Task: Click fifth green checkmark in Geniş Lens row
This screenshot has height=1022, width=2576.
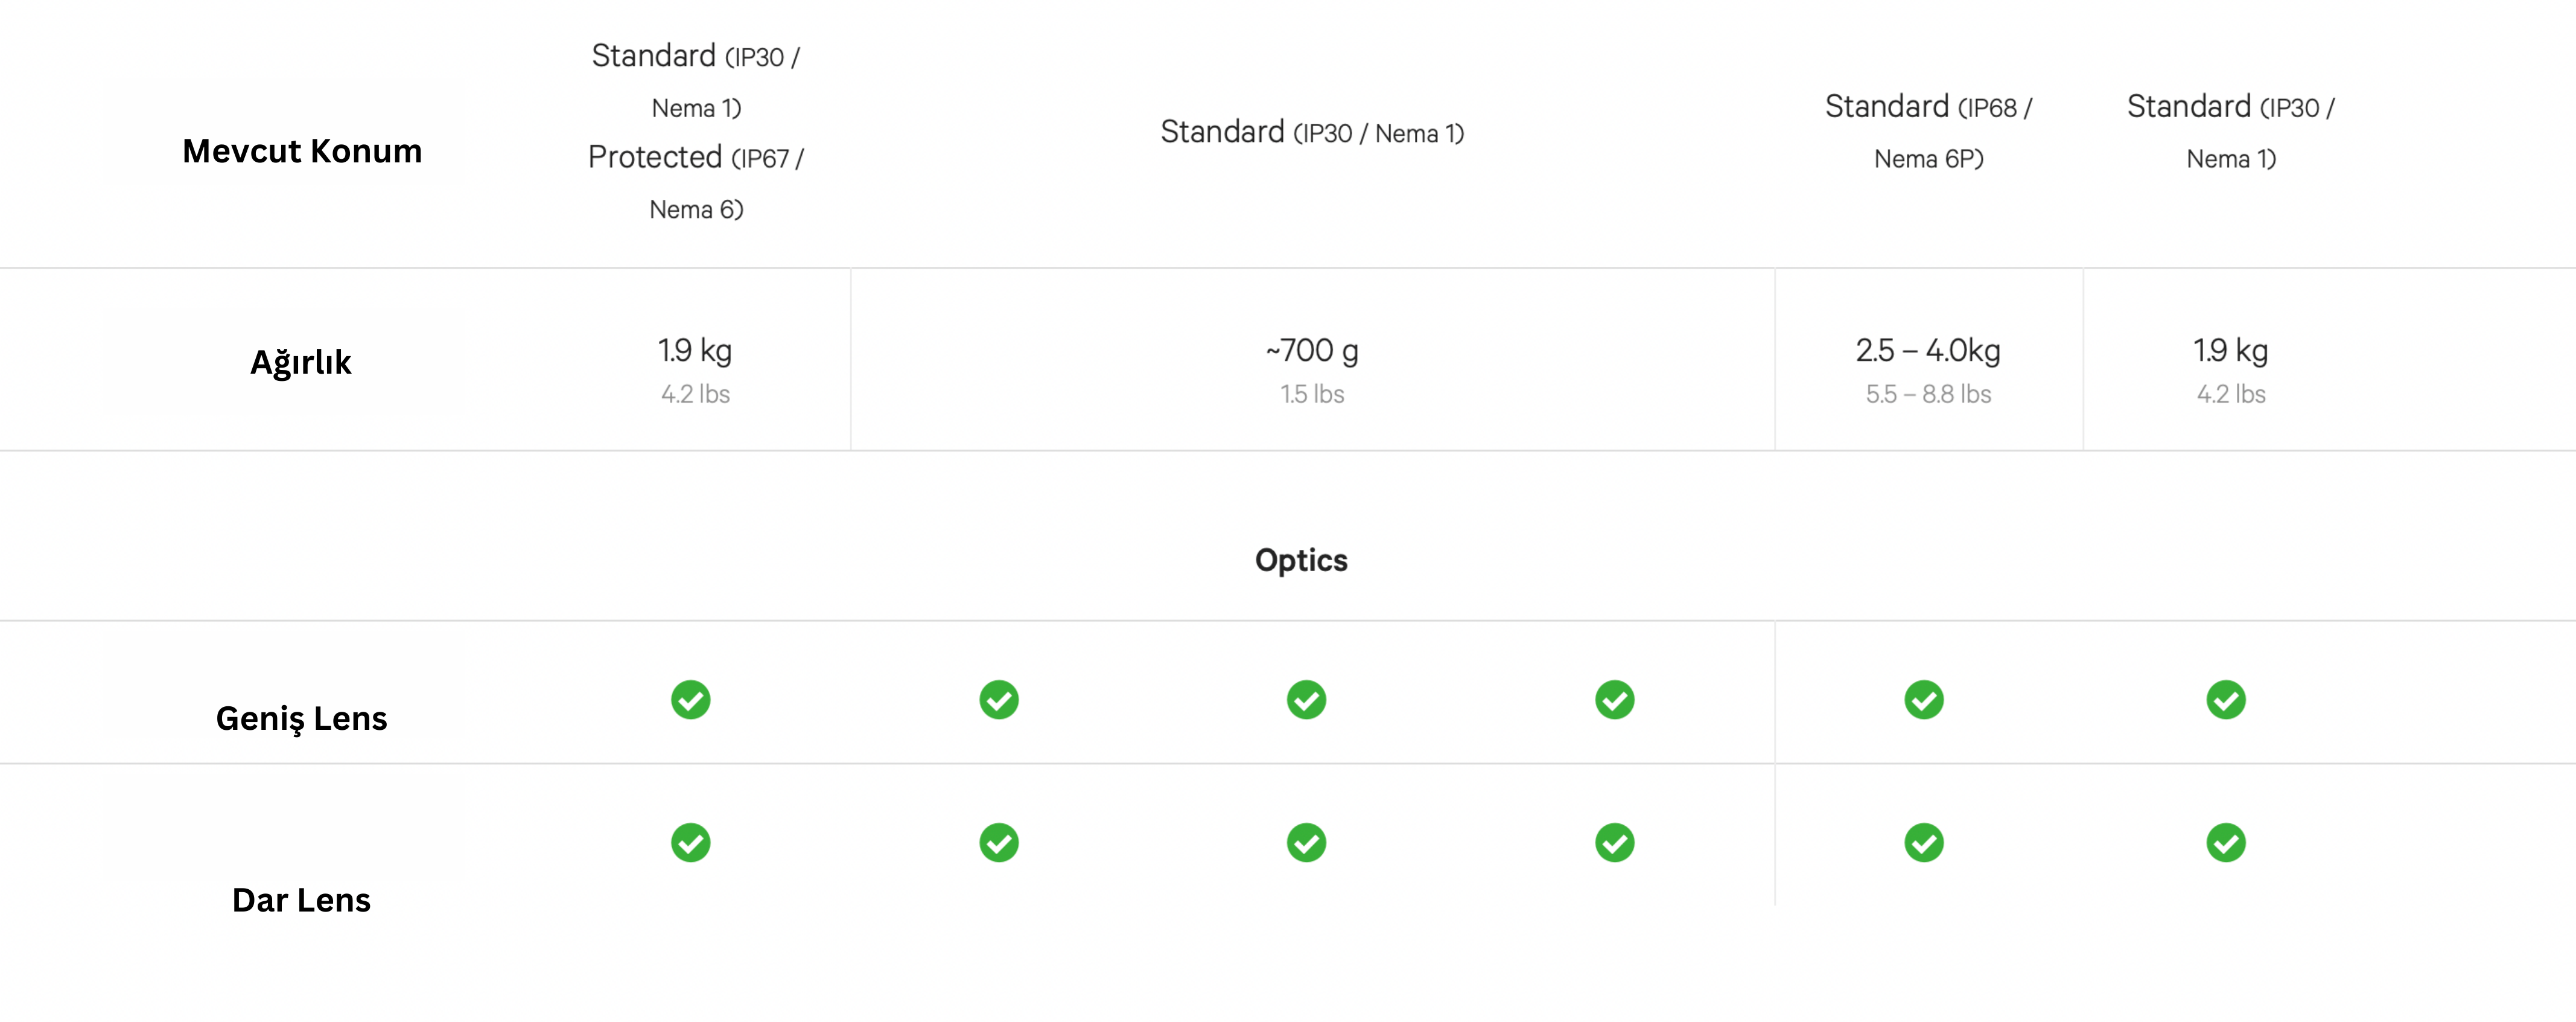Action: pos(1923,700)
